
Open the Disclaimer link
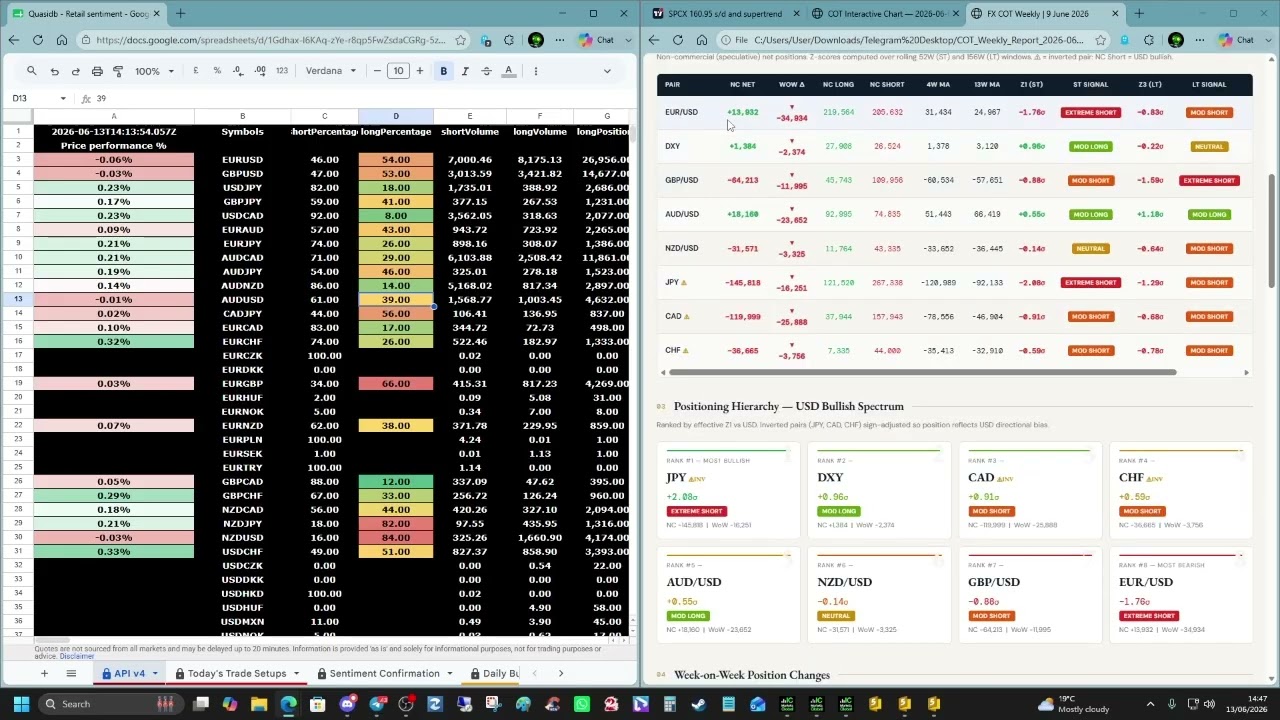pyautogui.click(x=77, y=656)
